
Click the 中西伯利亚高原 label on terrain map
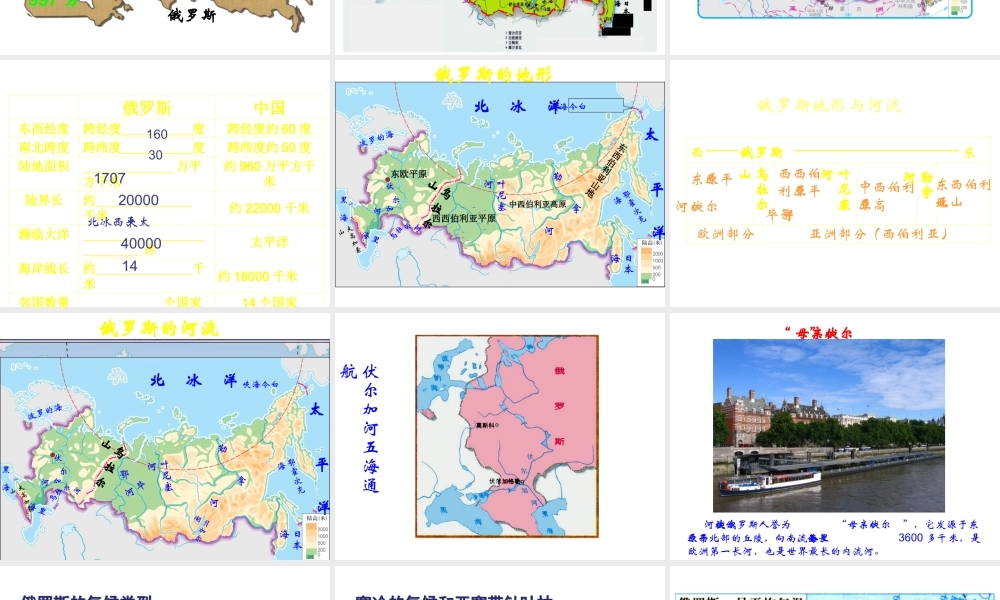coord(538,204)
